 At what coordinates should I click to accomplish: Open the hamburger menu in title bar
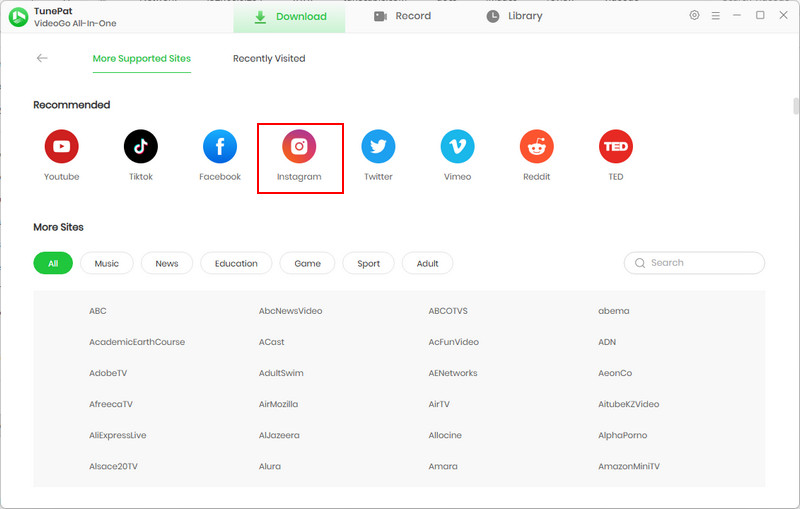click(x=717, y=16)
